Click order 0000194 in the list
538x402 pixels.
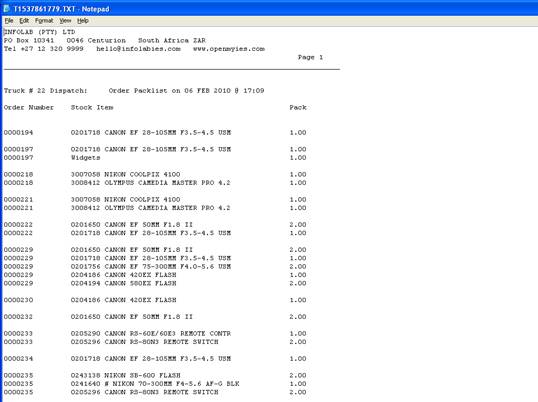click(x=19, y=132)
